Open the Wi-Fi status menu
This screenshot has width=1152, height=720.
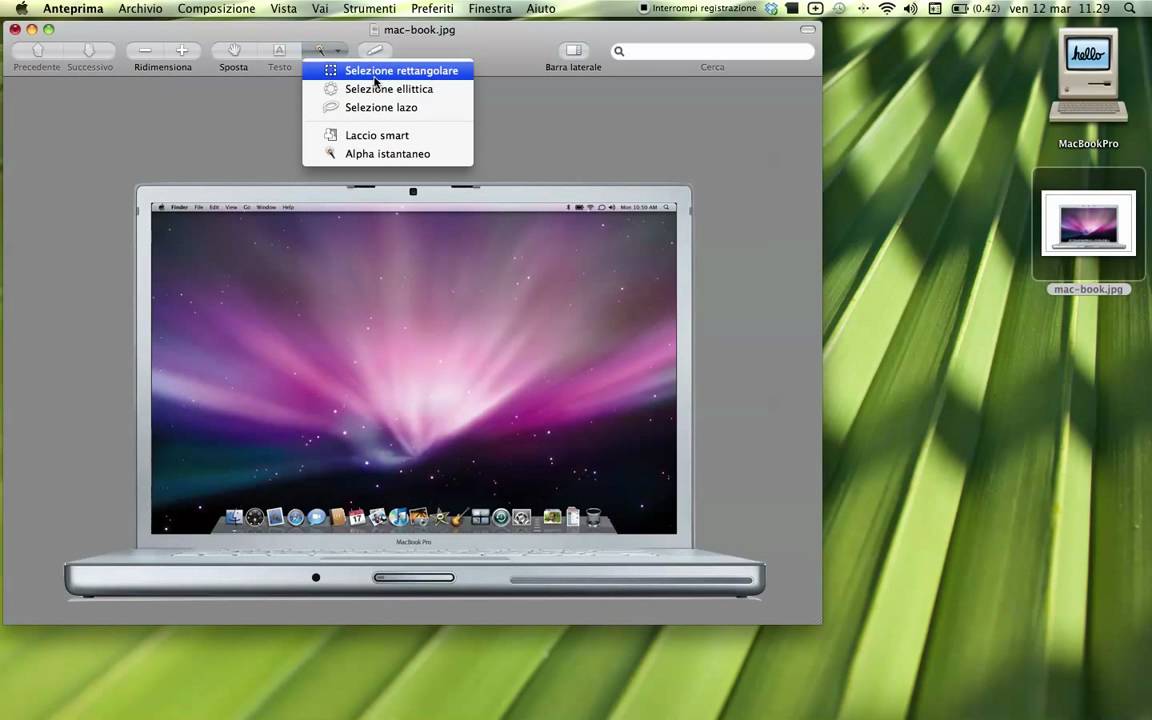tap(887, 9)
